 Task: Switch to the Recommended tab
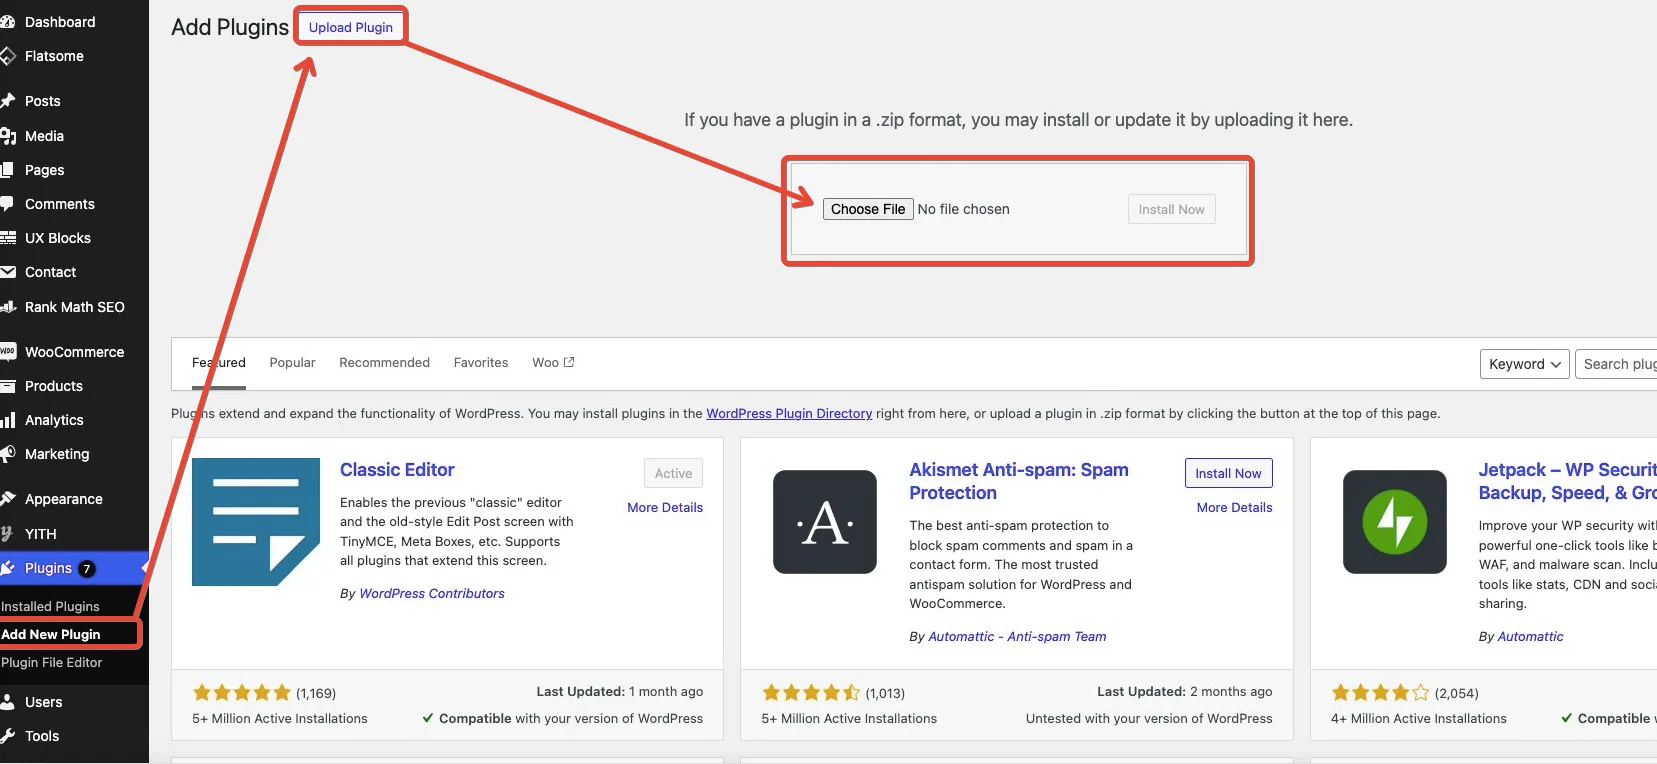pyautogui.click(x=384, y=363)
